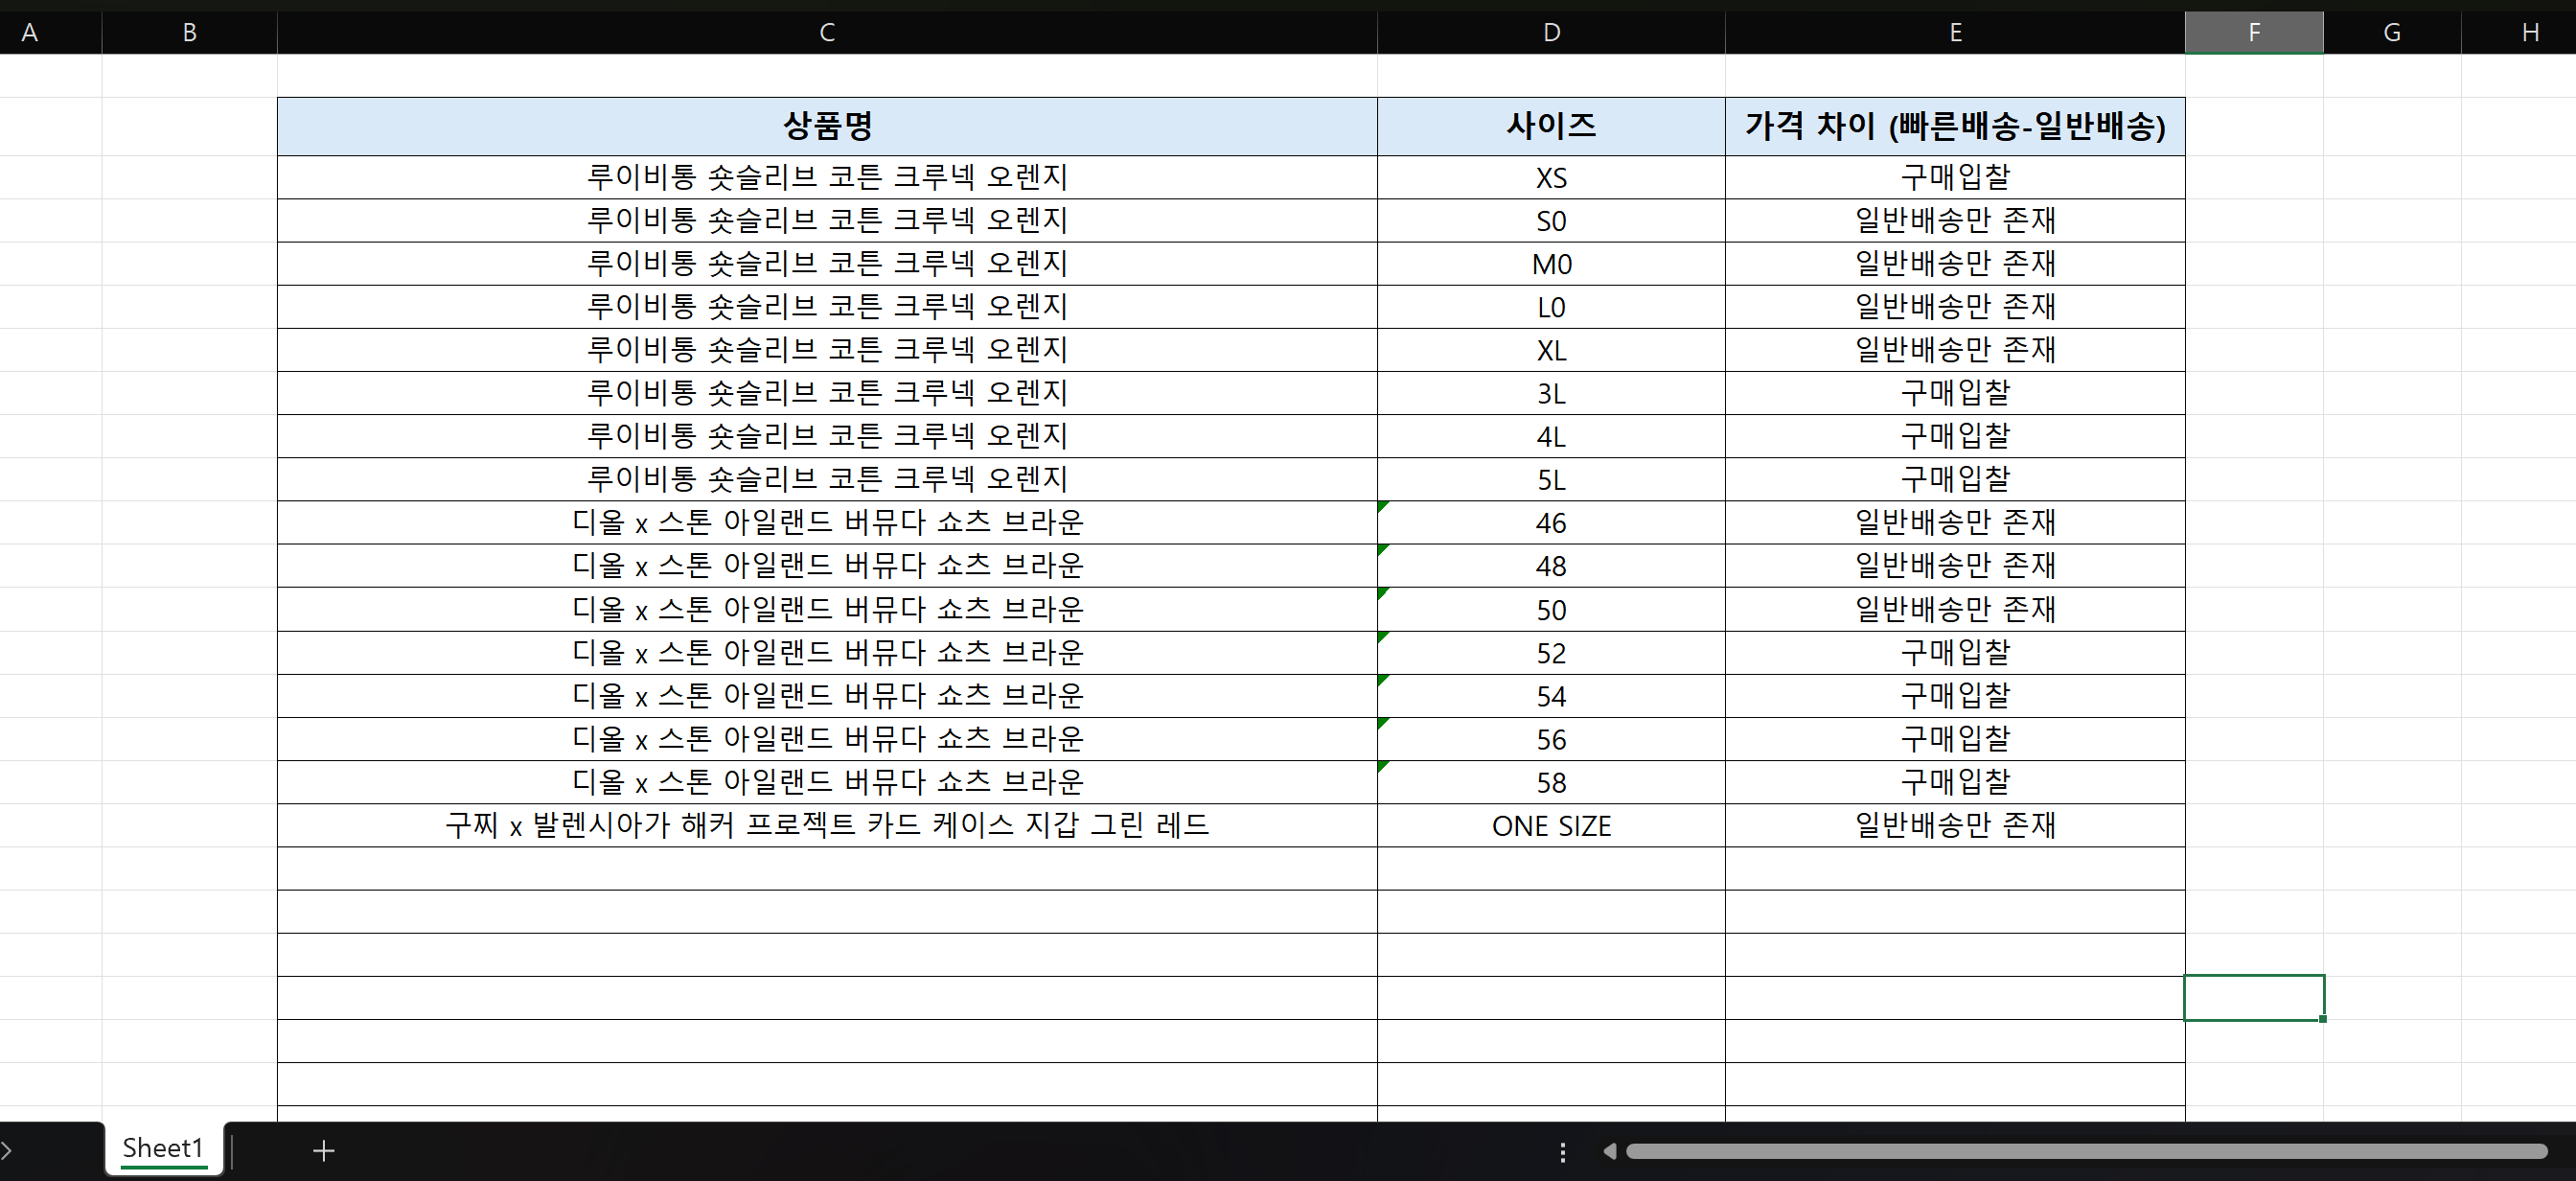The width and height of the screenshot is (2576, 1181).
Task: Click the currently selected green-outlined cell
Action: 2255,997
